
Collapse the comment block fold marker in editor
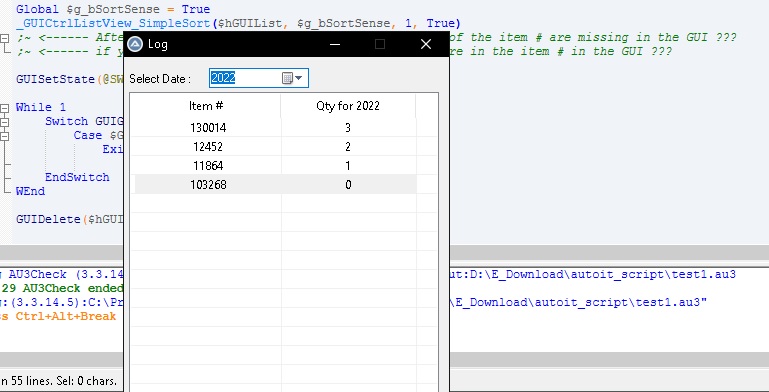(4, 38)
